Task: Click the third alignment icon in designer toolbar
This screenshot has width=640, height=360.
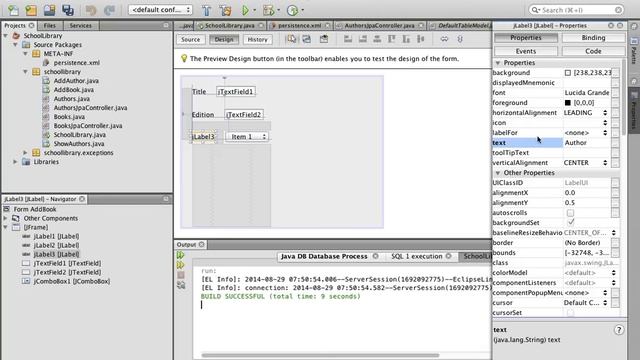Action: (377, 39)
